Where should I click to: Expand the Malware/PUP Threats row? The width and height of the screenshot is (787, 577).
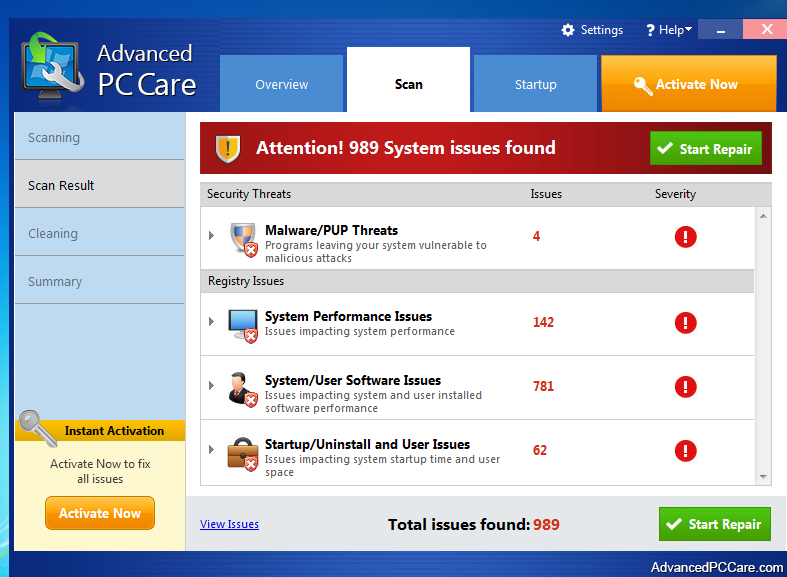pyautogui.click(x=211, y=236)
